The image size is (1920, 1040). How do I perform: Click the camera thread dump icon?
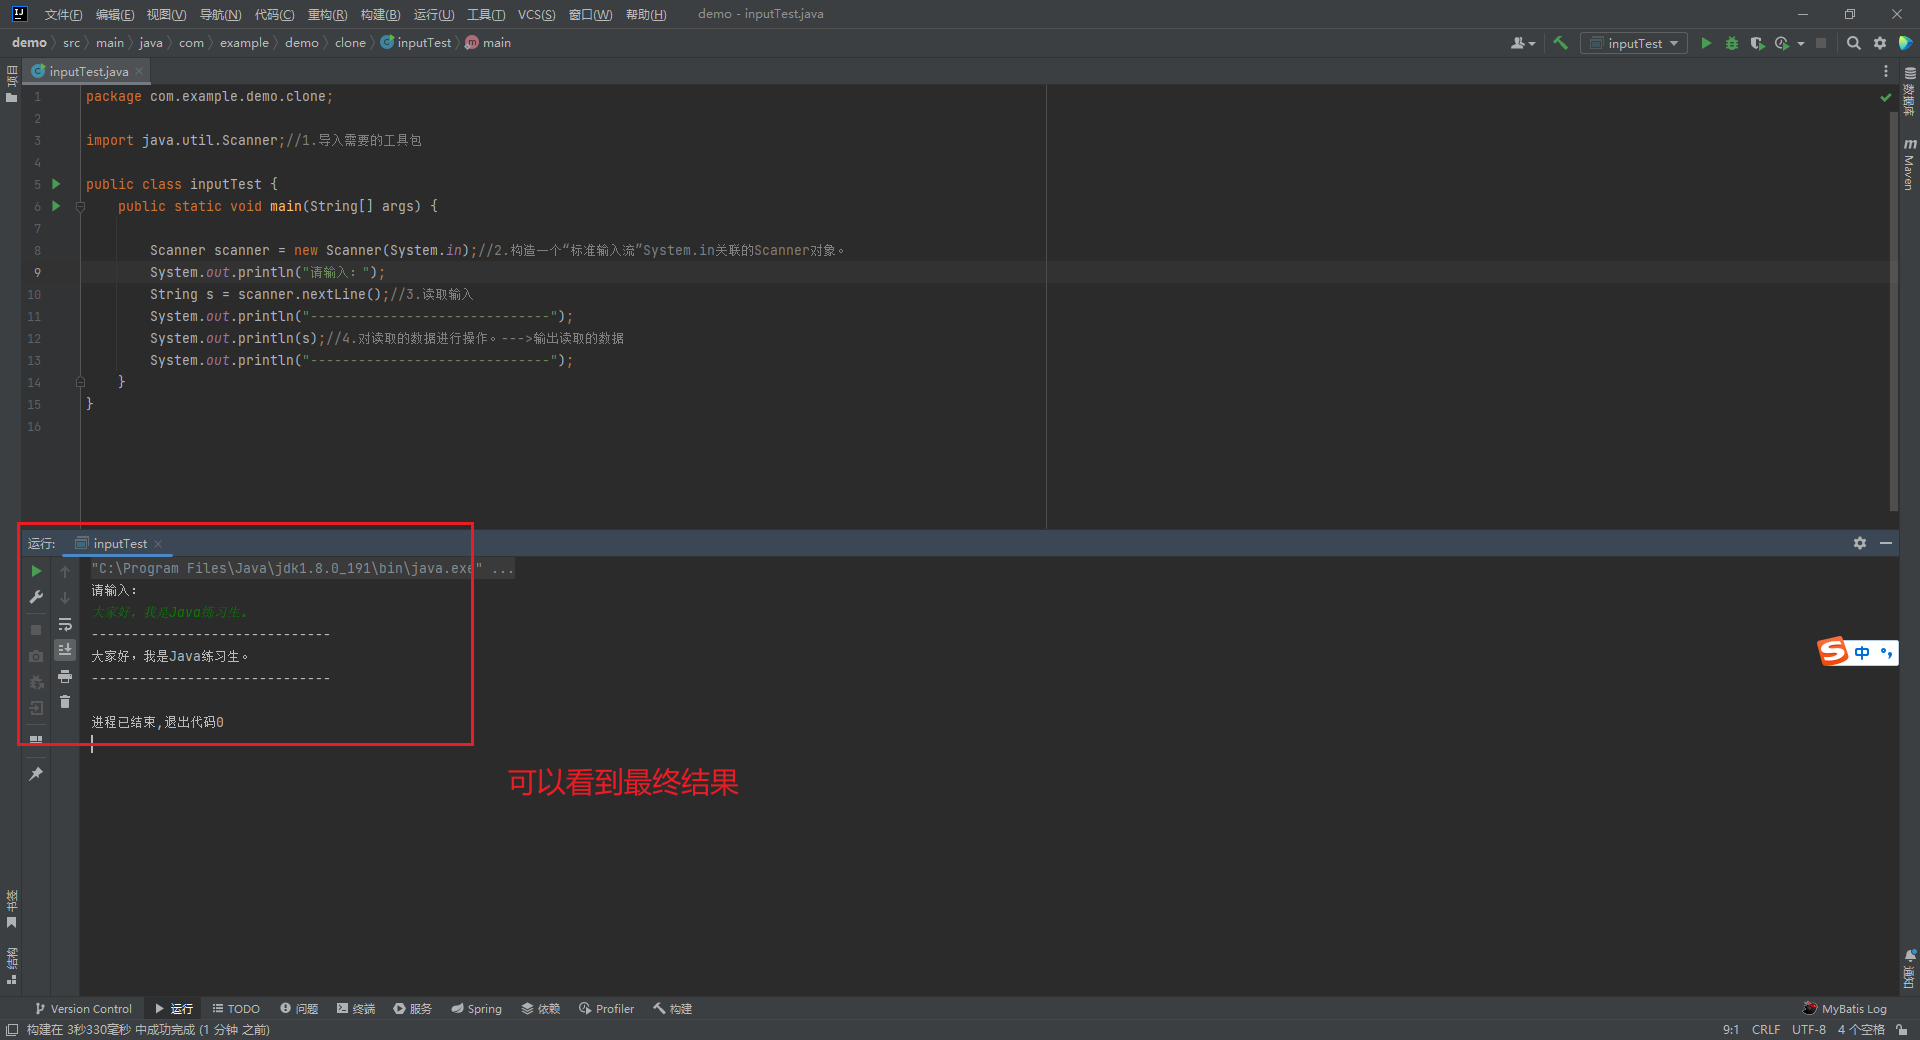tap(36, 656)
